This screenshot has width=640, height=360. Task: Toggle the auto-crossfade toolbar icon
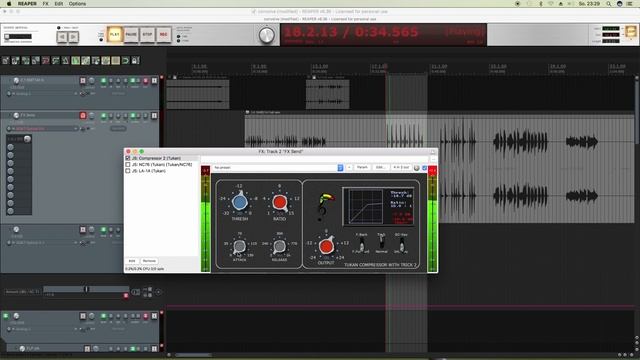tap(76, 61)
